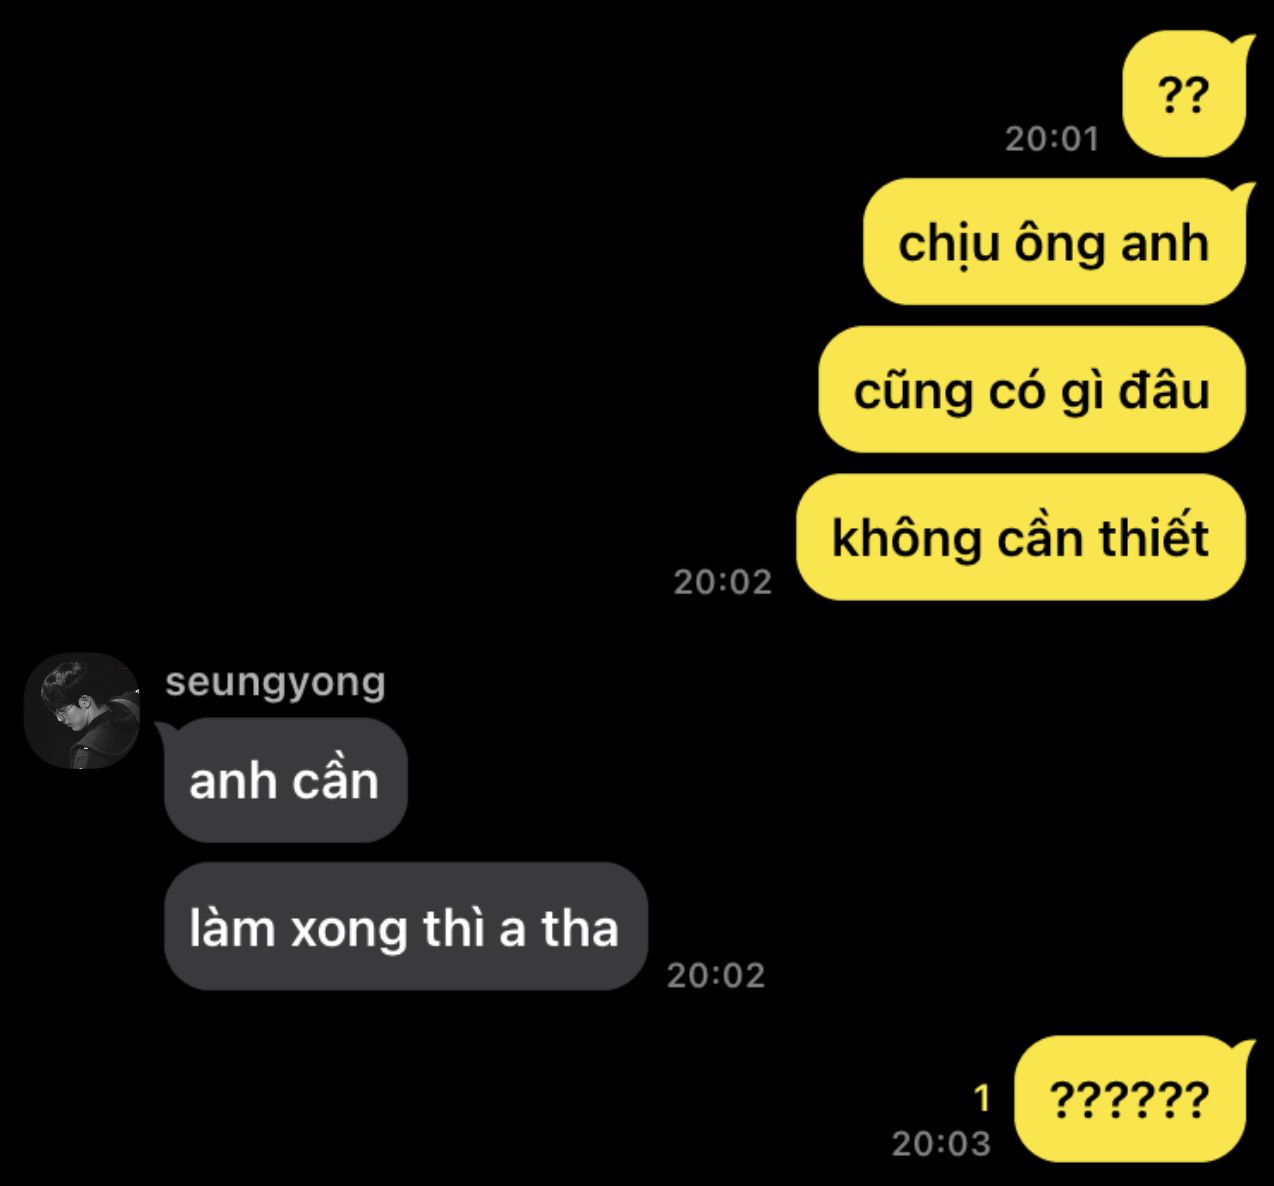Select the gray 'anh cần' message
The height and width of the screenshot is (1186, 1274).
[x=285, y=780]
